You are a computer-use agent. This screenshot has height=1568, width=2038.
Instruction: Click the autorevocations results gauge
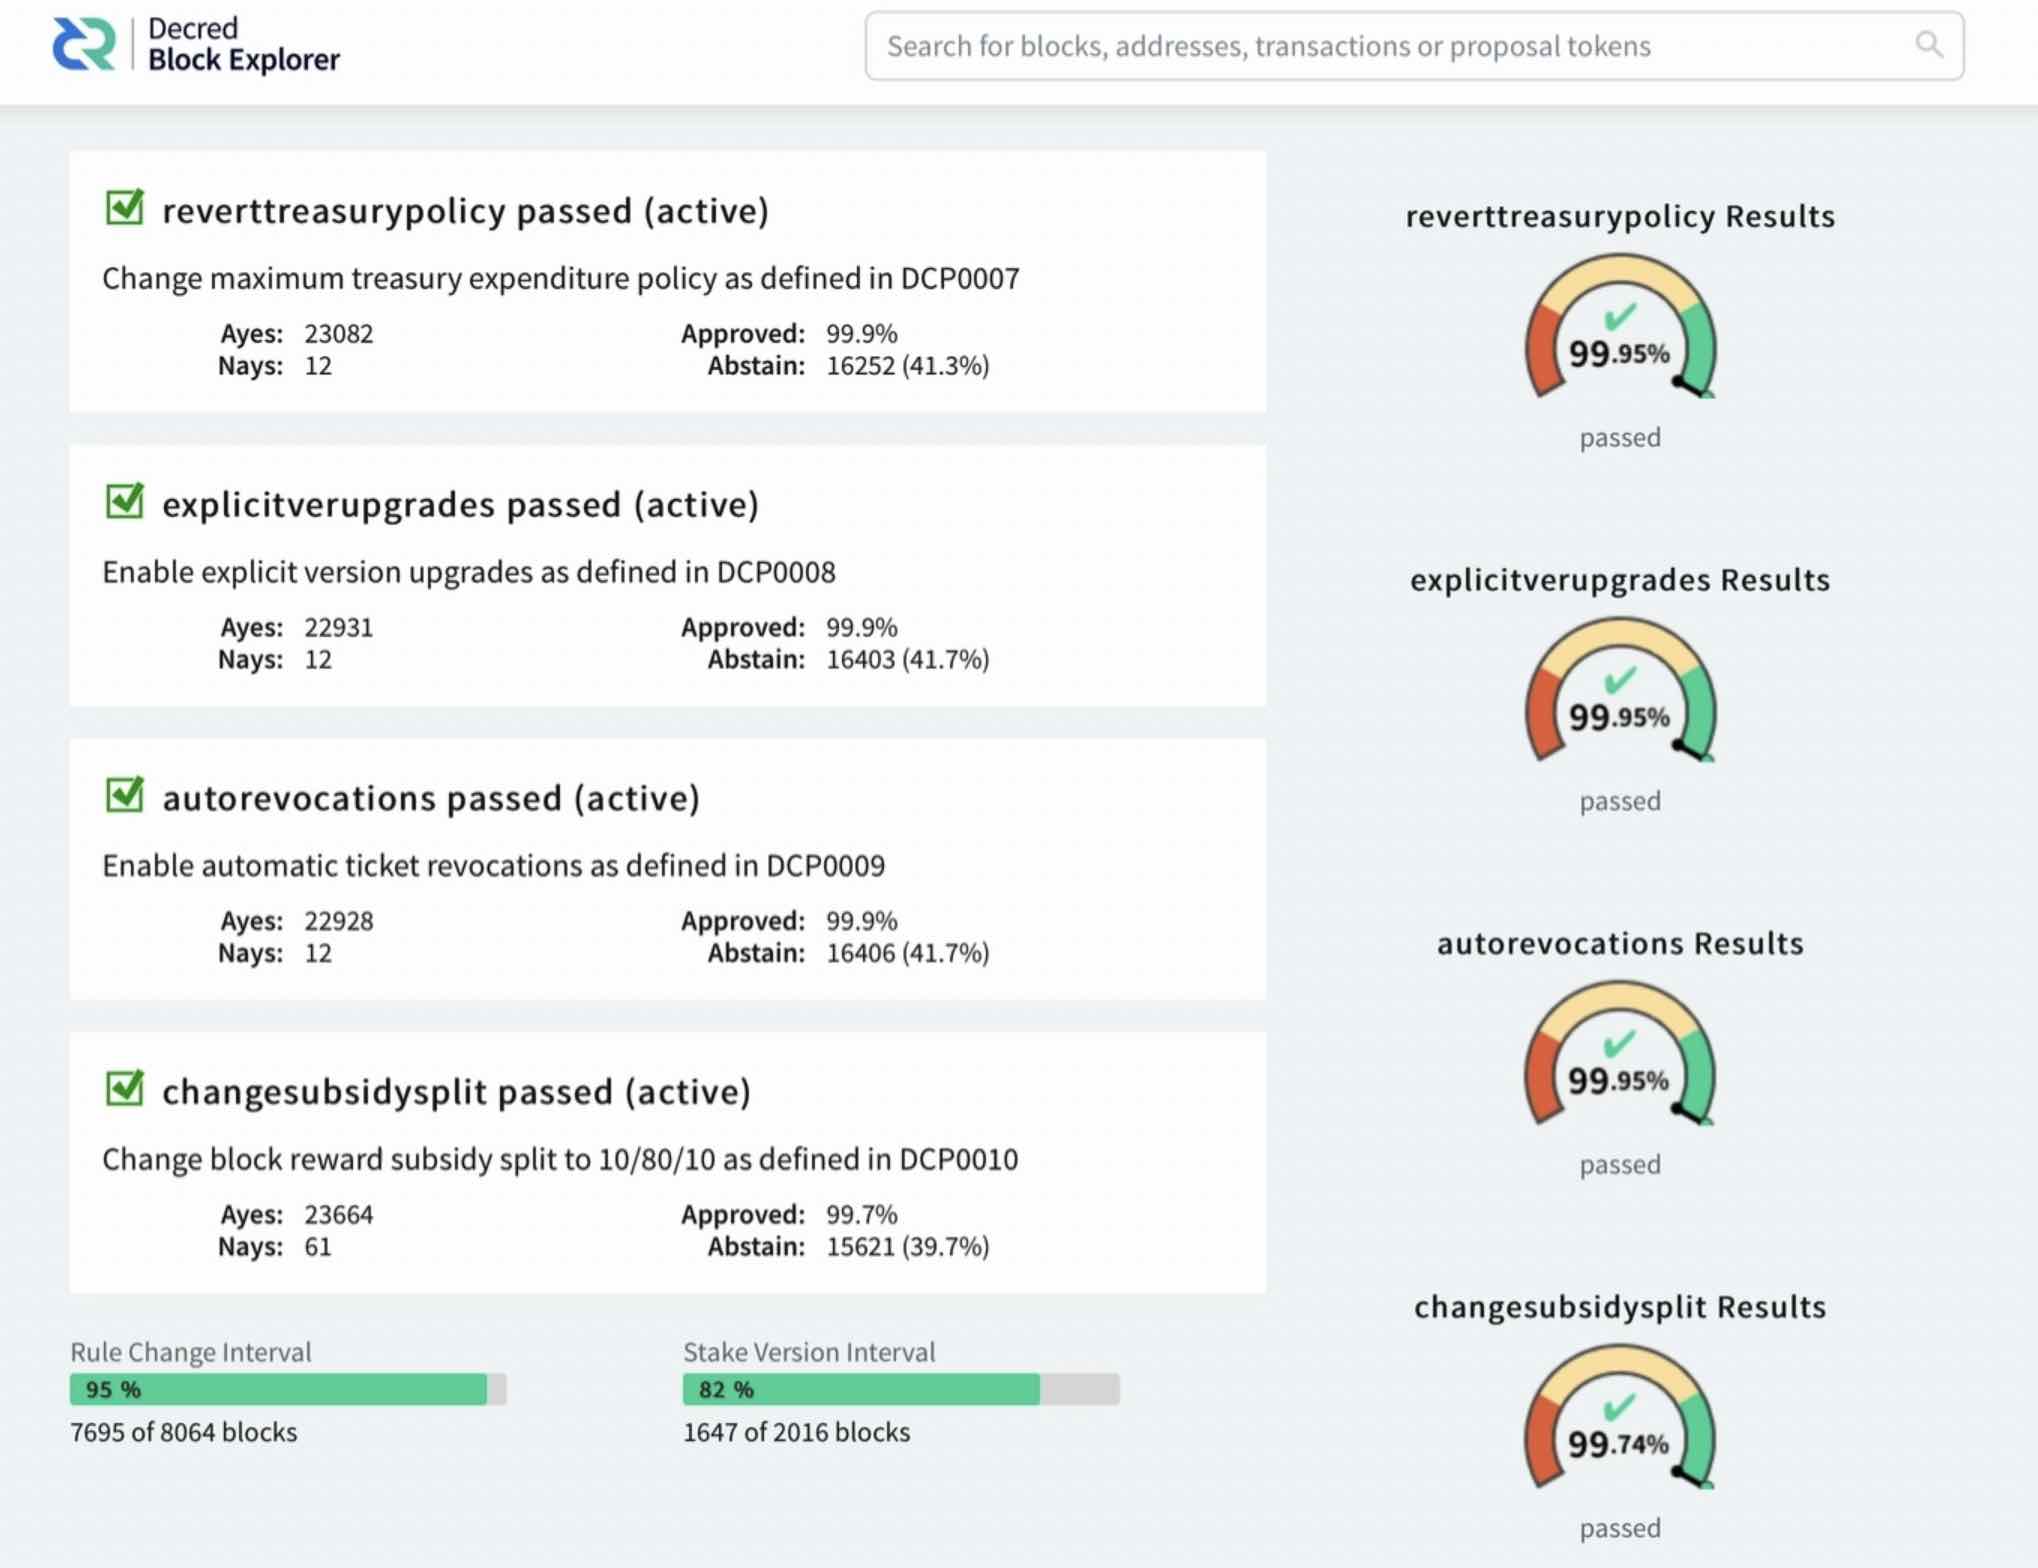[x=1619, y=1053]
